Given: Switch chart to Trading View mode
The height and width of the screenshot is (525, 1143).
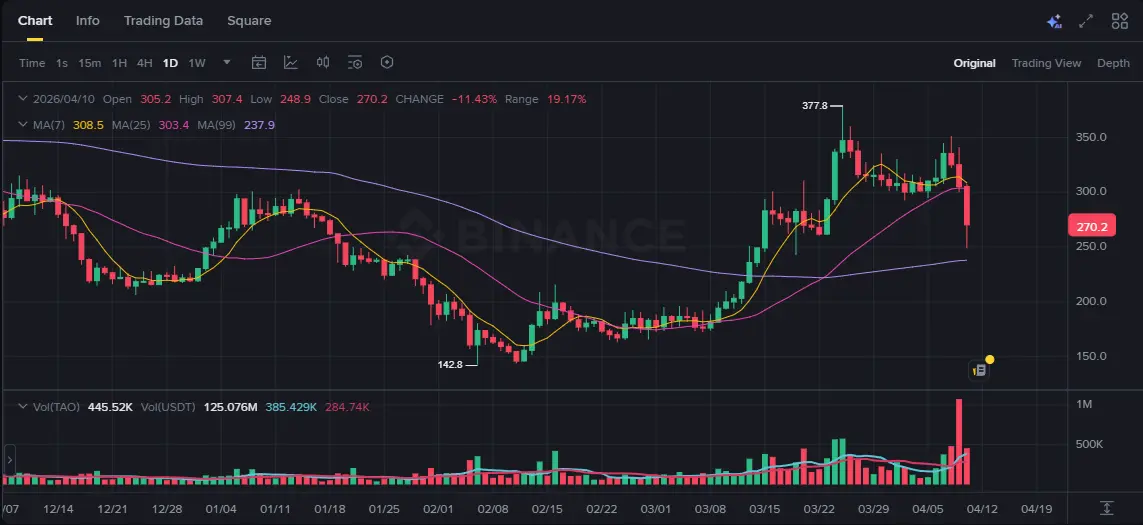Looking at the screenshot, I should (x=1046, y=63).
